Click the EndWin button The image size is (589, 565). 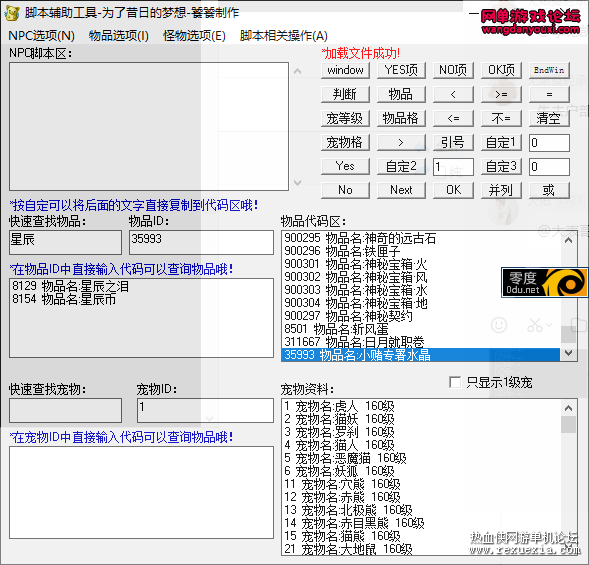549,70
